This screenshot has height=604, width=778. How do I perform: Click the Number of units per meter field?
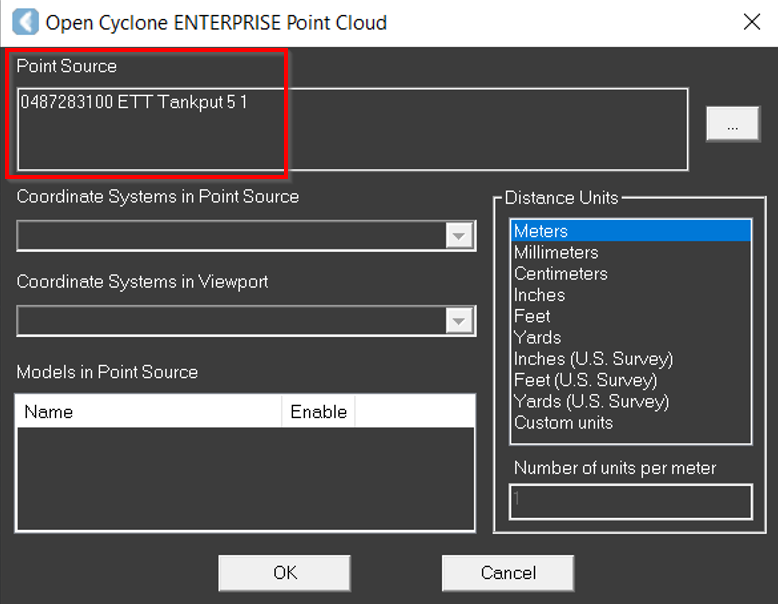630,502
